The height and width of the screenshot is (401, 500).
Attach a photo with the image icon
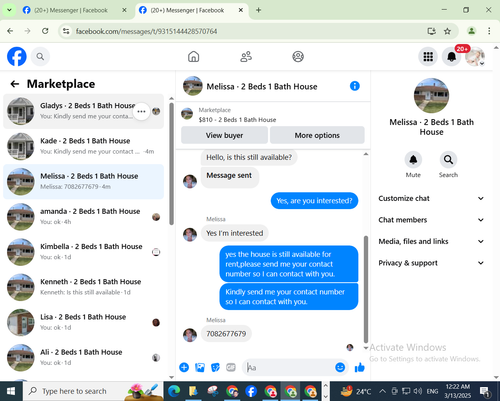coord(200,367)
